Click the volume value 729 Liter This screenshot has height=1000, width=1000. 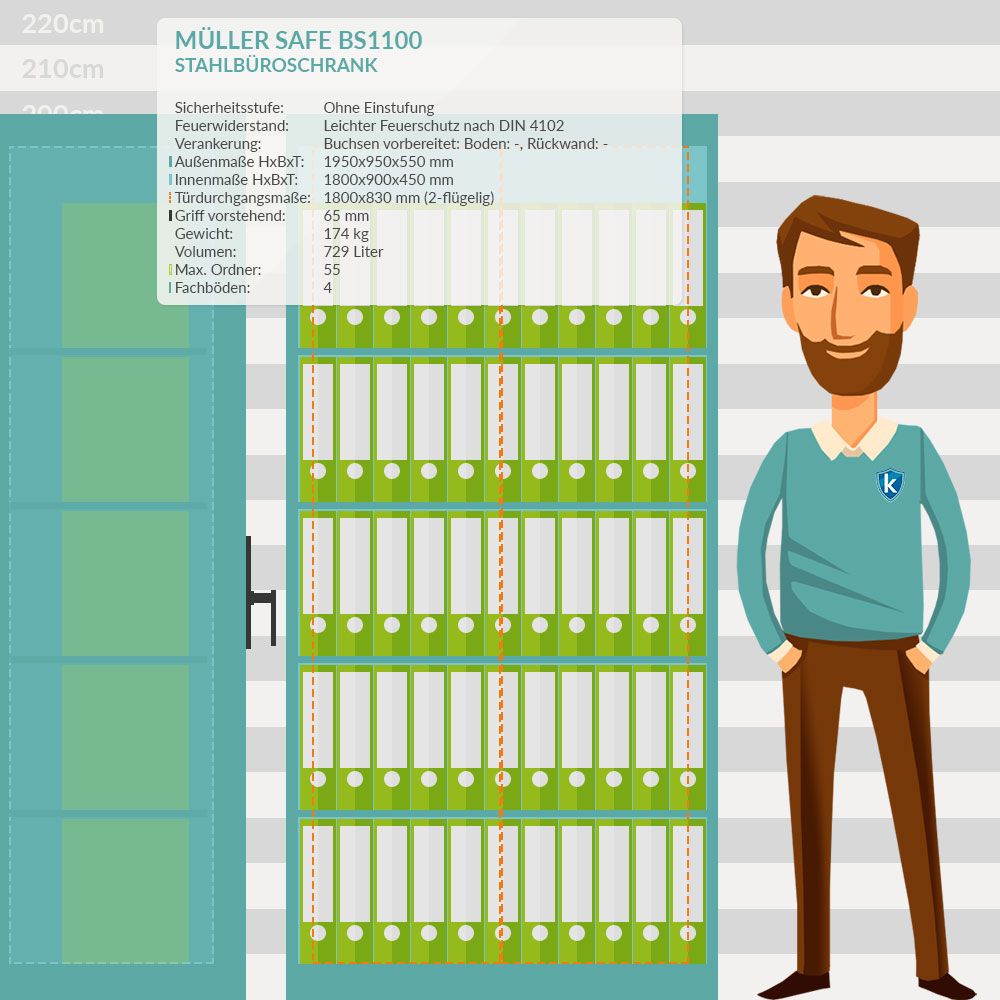(353, 252)
